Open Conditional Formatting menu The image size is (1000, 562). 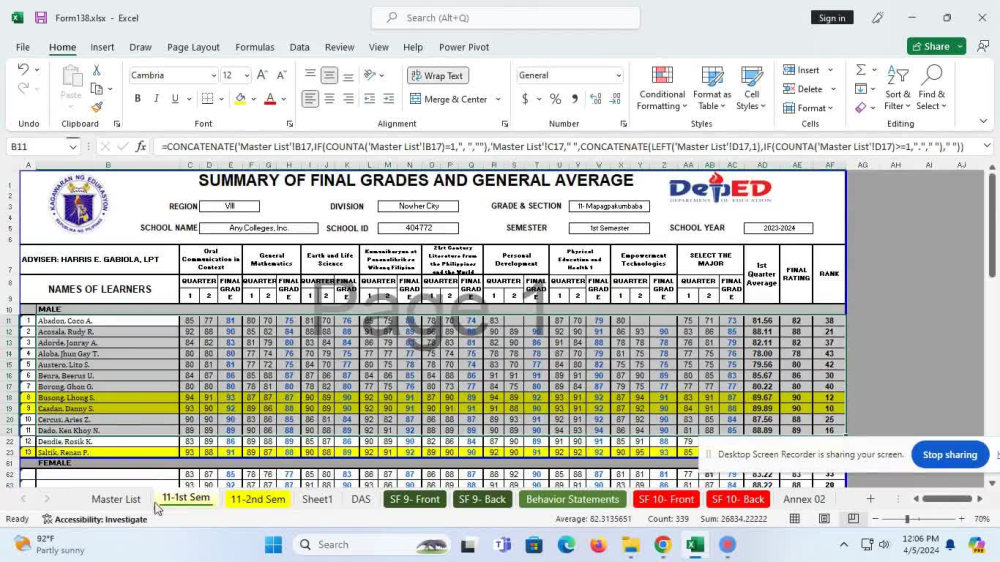coord(661,88)
